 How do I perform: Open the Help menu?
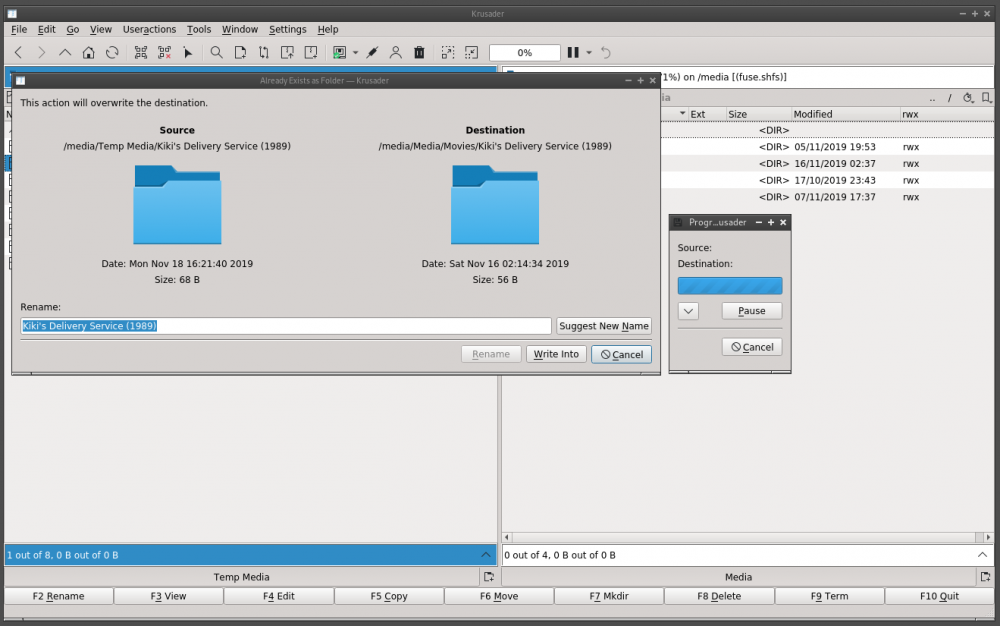328,29
